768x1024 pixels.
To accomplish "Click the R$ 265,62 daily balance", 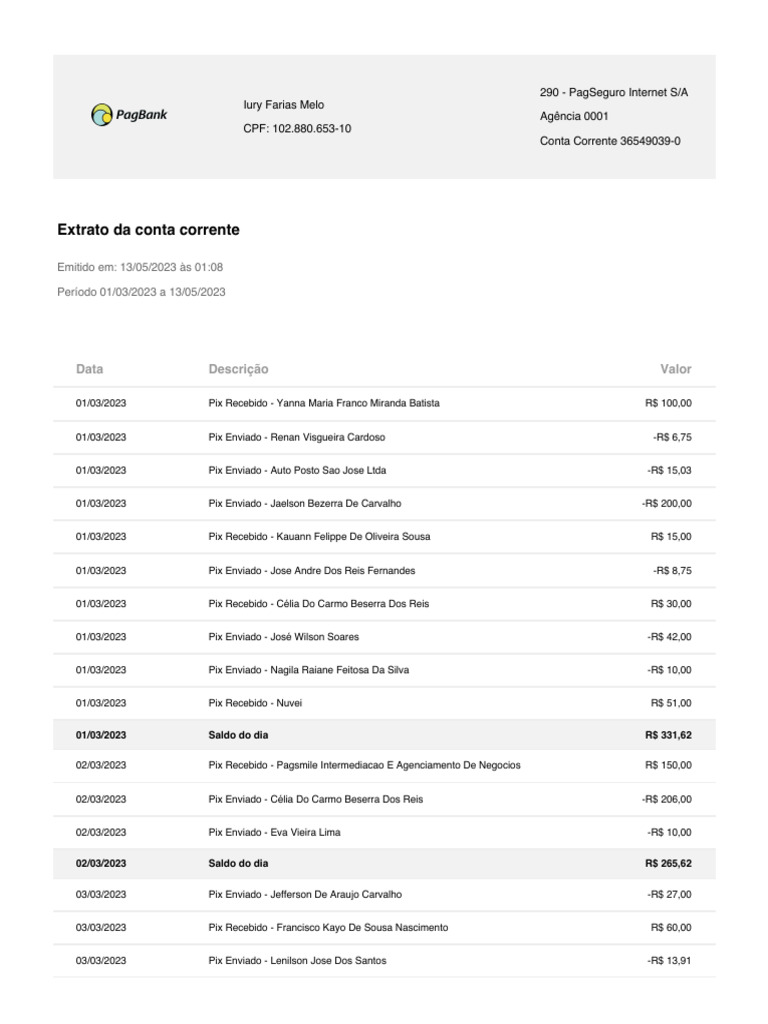I will pyautogui.click(x=668, y=862).
